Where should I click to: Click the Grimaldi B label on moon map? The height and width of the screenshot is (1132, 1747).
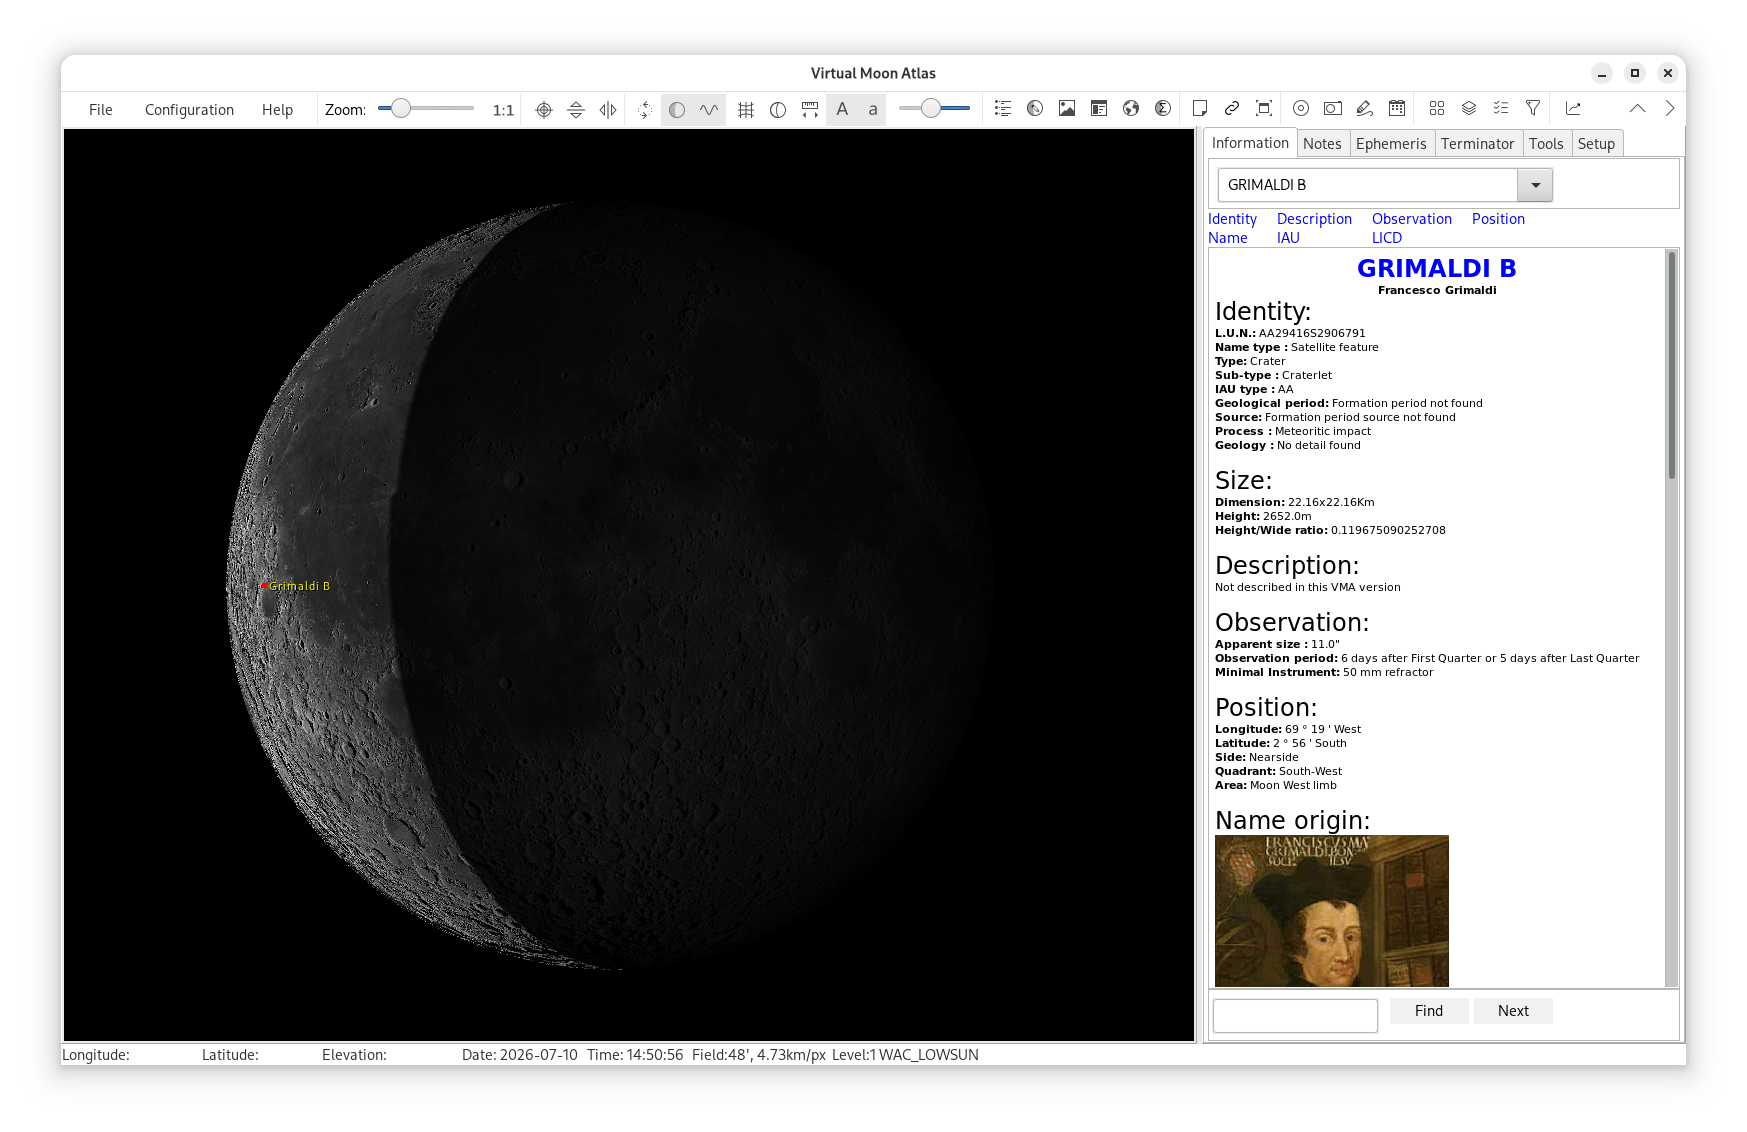[x=299, y=586]
